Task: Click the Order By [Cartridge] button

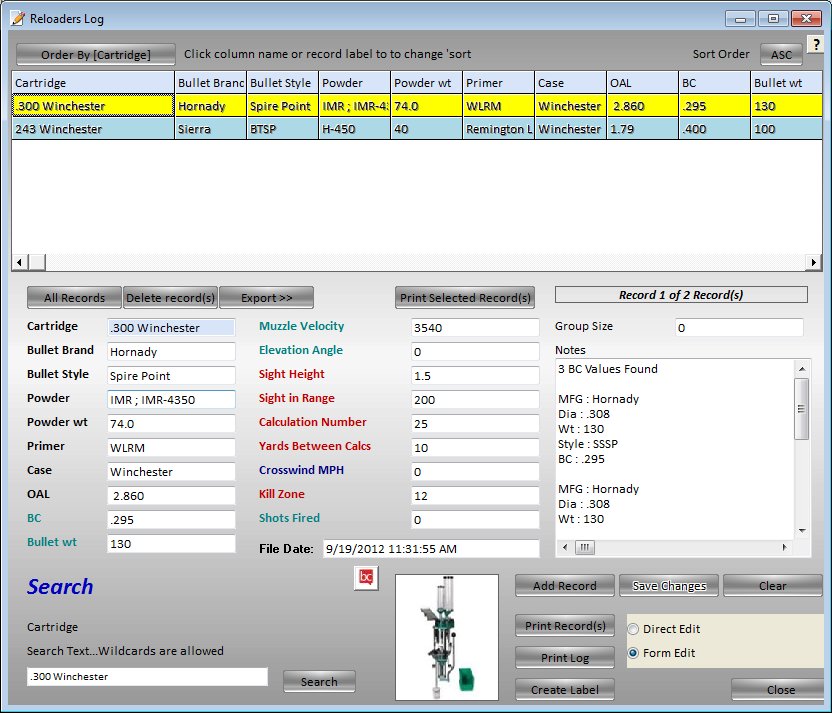Action: pos(96,54)
